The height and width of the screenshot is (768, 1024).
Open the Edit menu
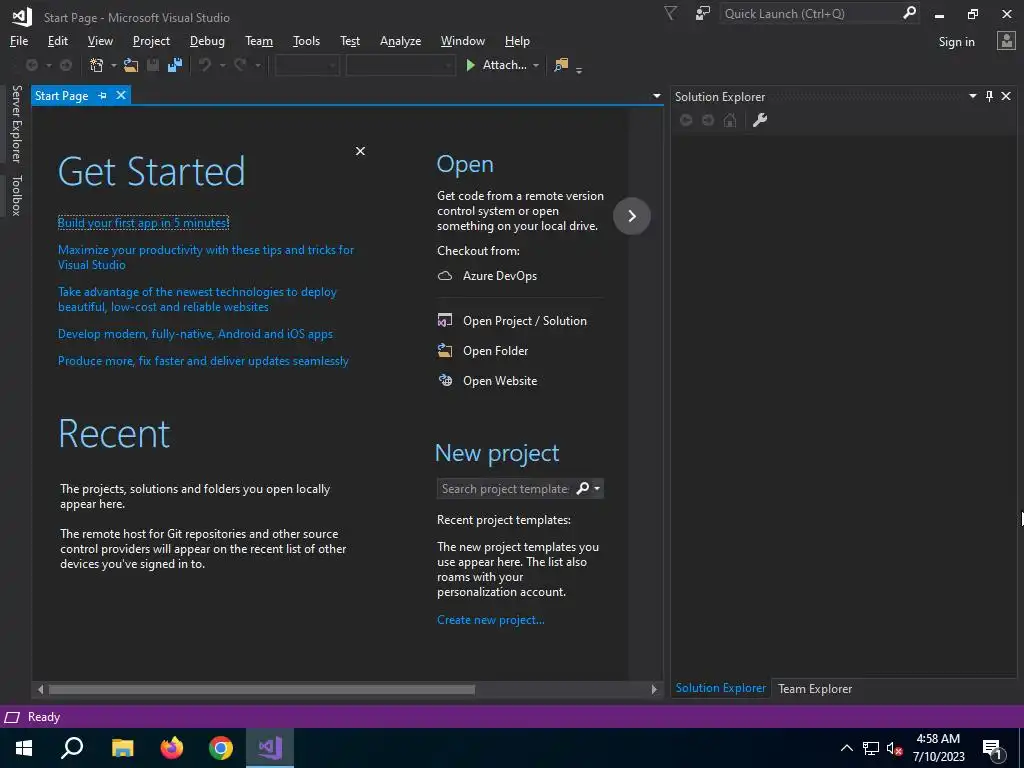[x=57, y=41]
